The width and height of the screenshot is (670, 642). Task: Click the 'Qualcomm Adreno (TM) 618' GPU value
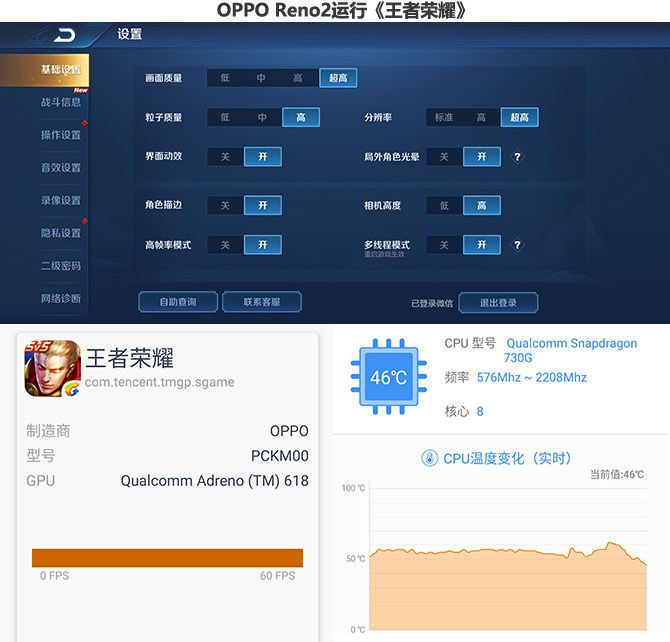click(x=215, y=481)
